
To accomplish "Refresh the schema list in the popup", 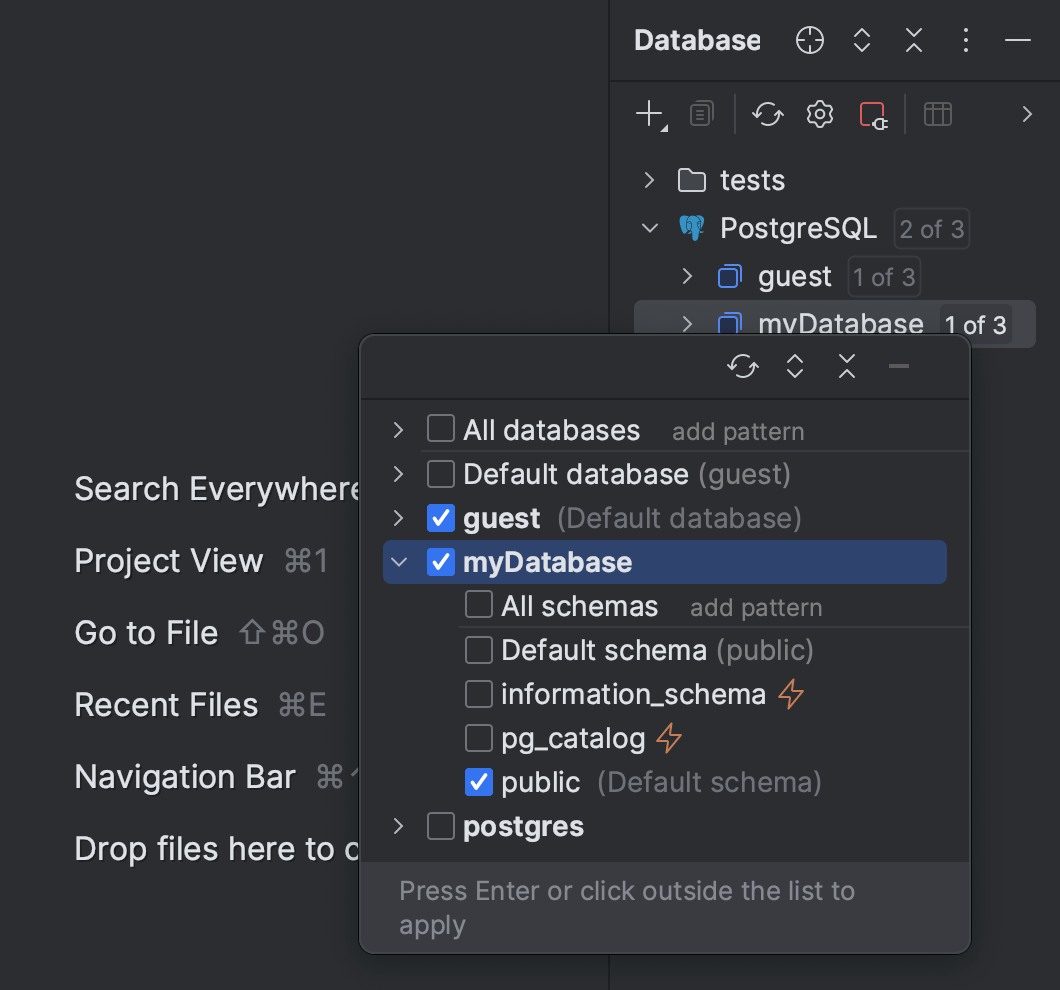I will [742, 366].
